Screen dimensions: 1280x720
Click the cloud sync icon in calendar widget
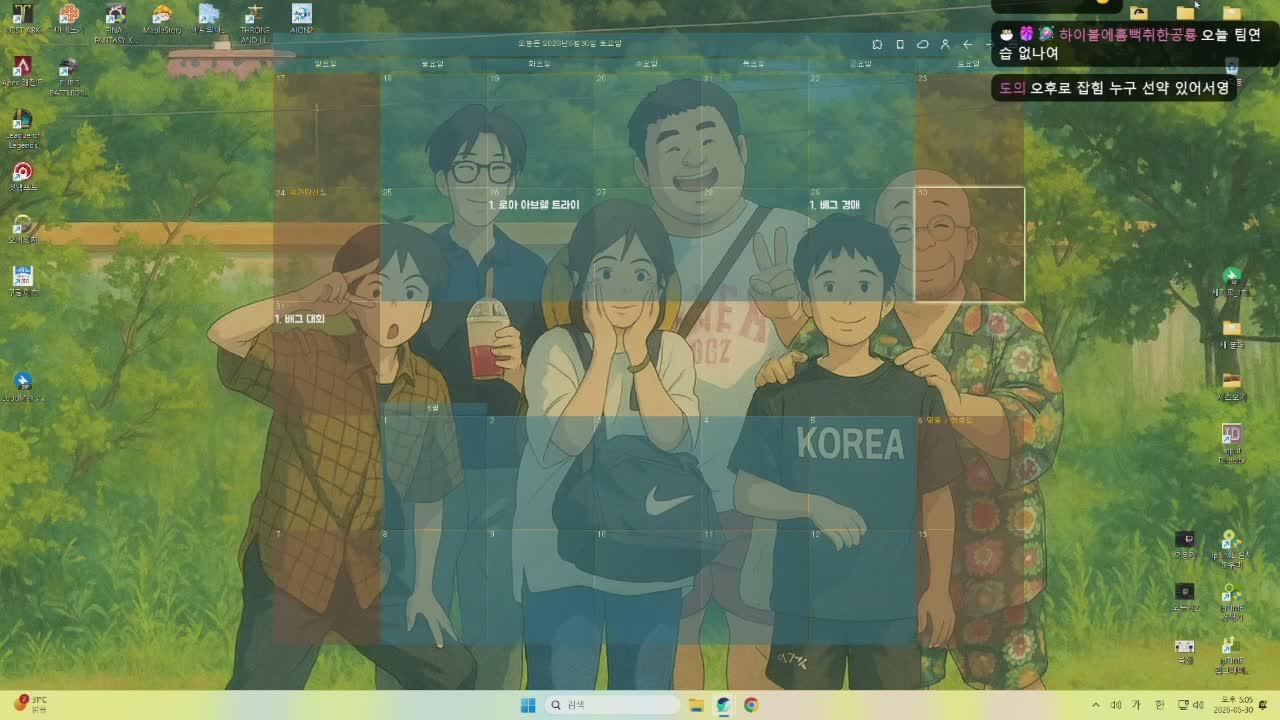[923, 44]
